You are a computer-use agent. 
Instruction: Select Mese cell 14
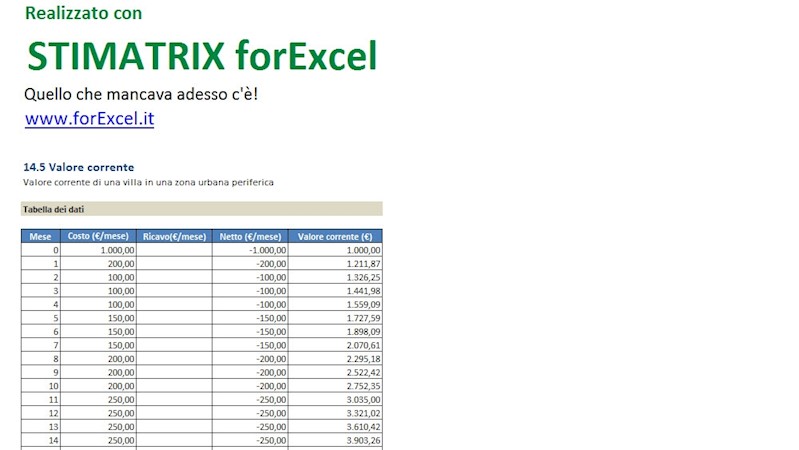point(41,440)
